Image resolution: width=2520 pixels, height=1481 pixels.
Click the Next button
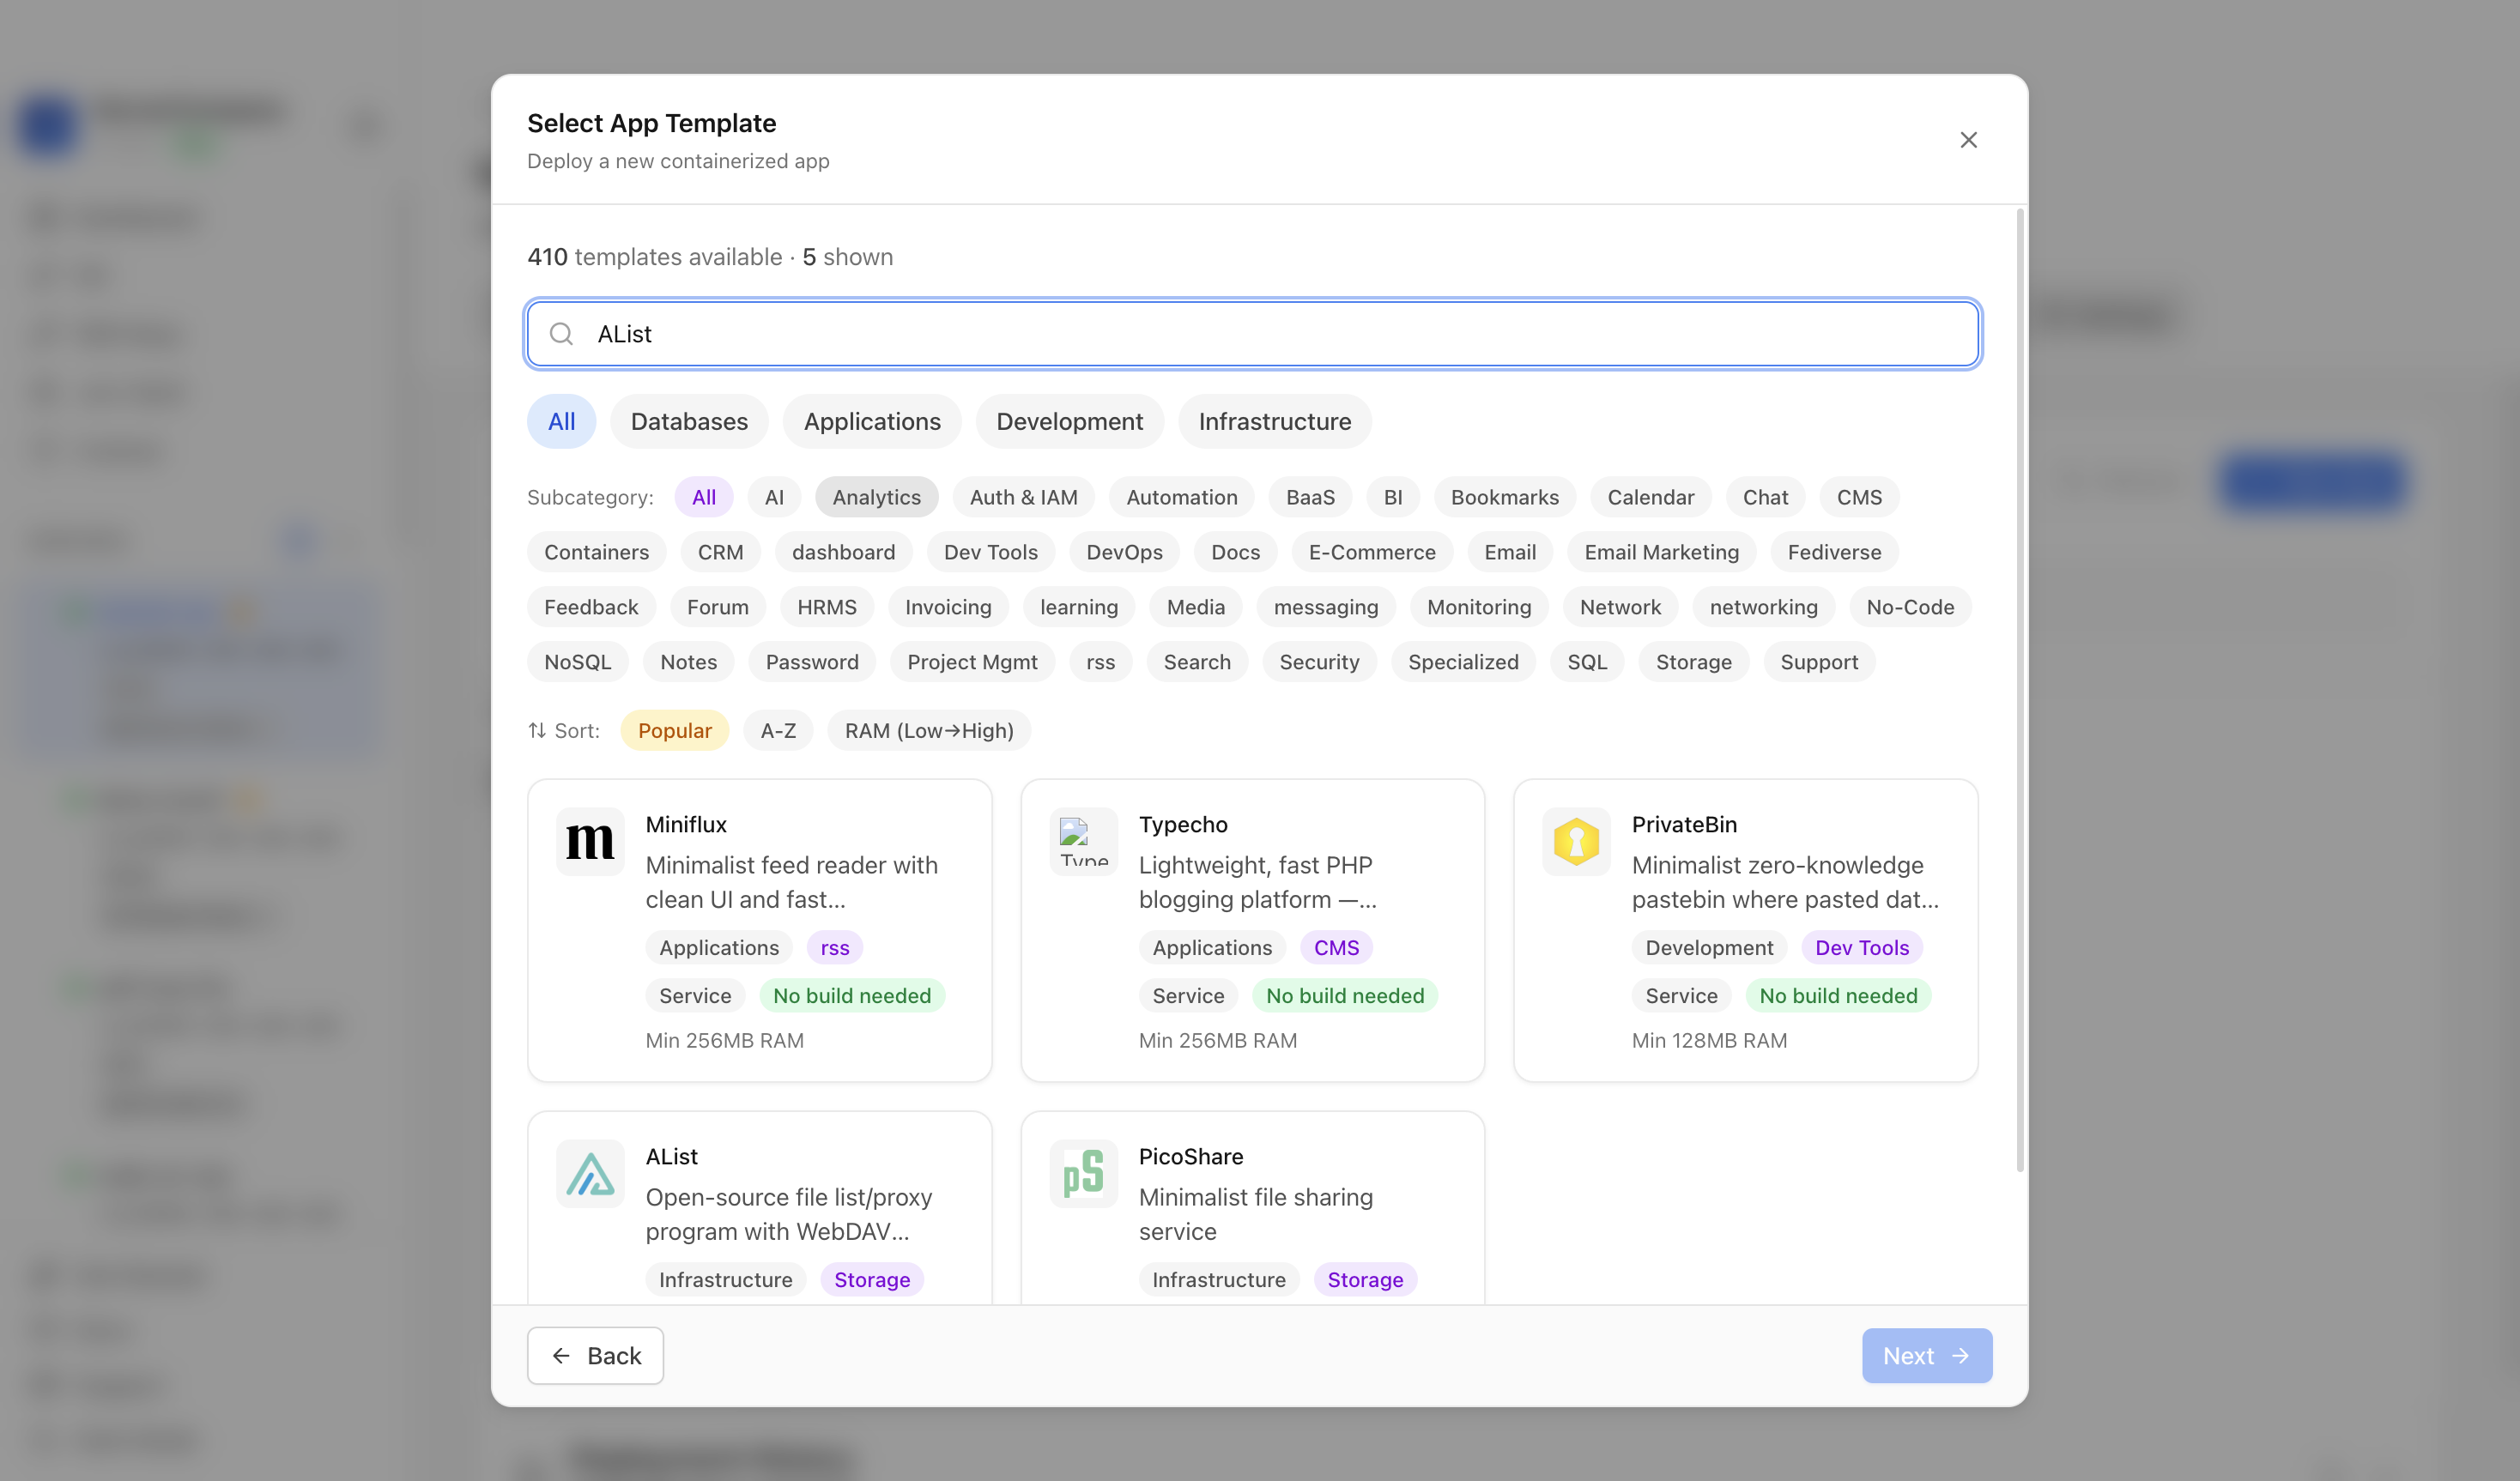coord(1927,1356)
